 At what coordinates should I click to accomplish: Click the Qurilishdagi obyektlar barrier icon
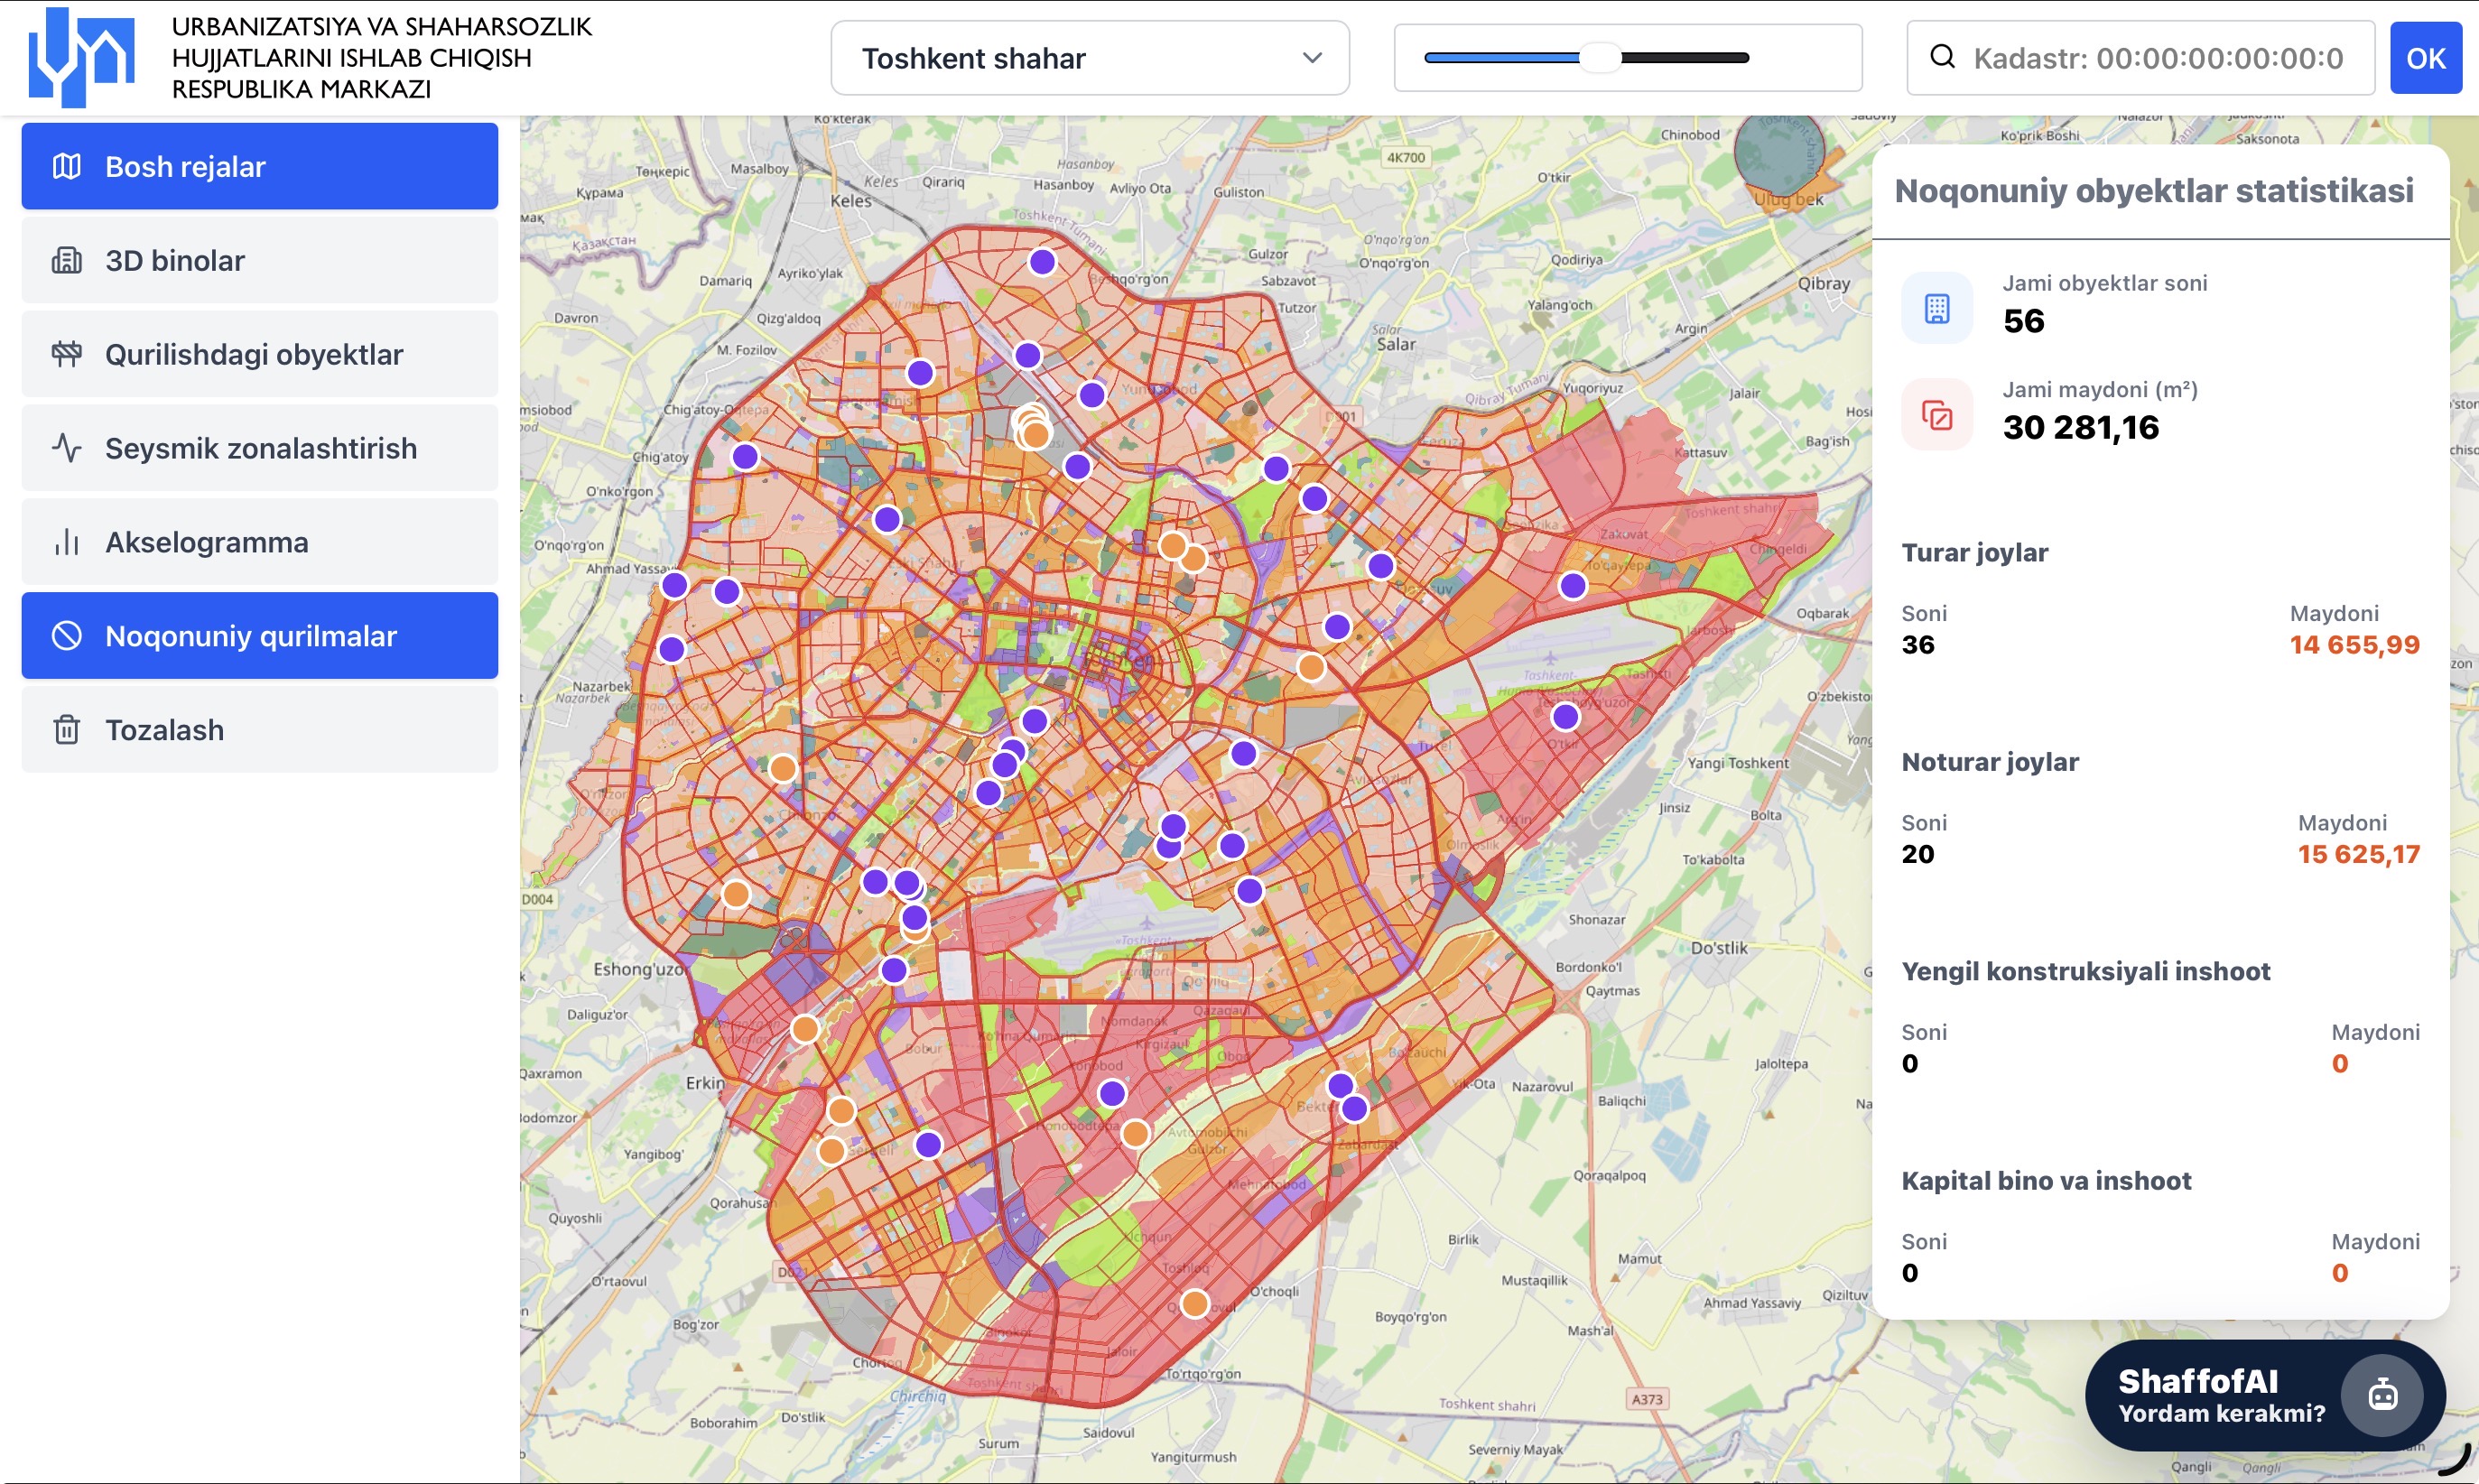point(66,354)
